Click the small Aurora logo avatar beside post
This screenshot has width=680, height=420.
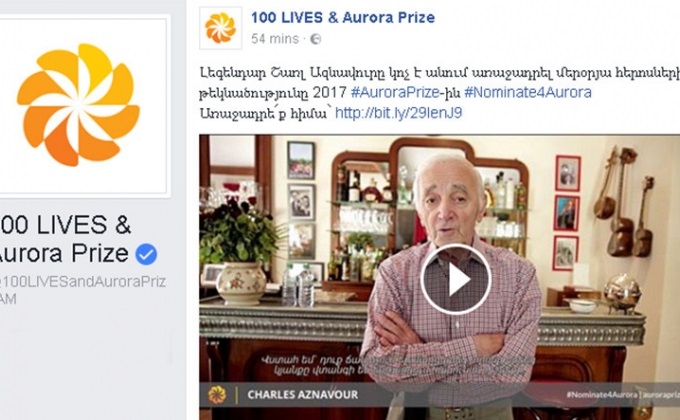(220, 28)
